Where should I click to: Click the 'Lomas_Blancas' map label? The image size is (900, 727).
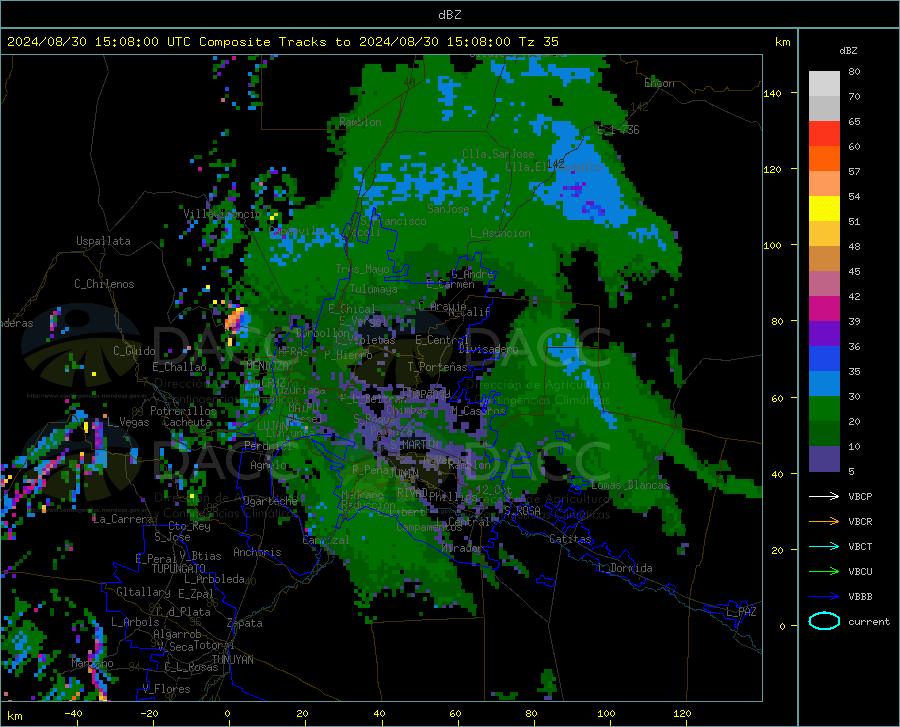[630, 485]
